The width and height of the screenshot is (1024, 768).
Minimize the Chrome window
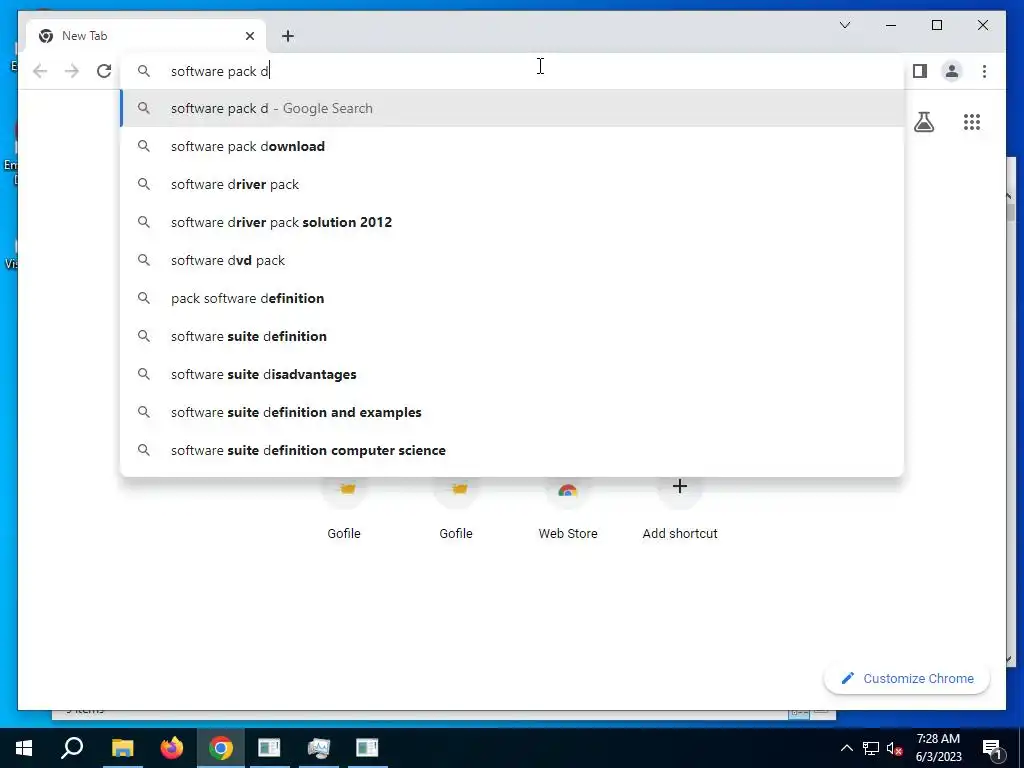[891, 25]
